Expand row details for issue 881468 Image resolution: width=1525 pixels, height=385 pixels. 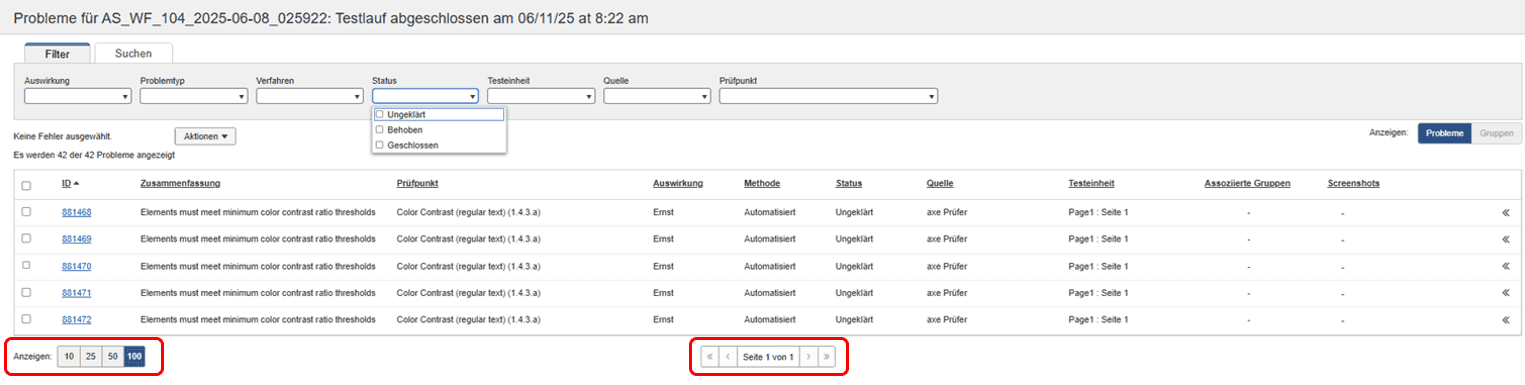click(x=1504, y=212)
